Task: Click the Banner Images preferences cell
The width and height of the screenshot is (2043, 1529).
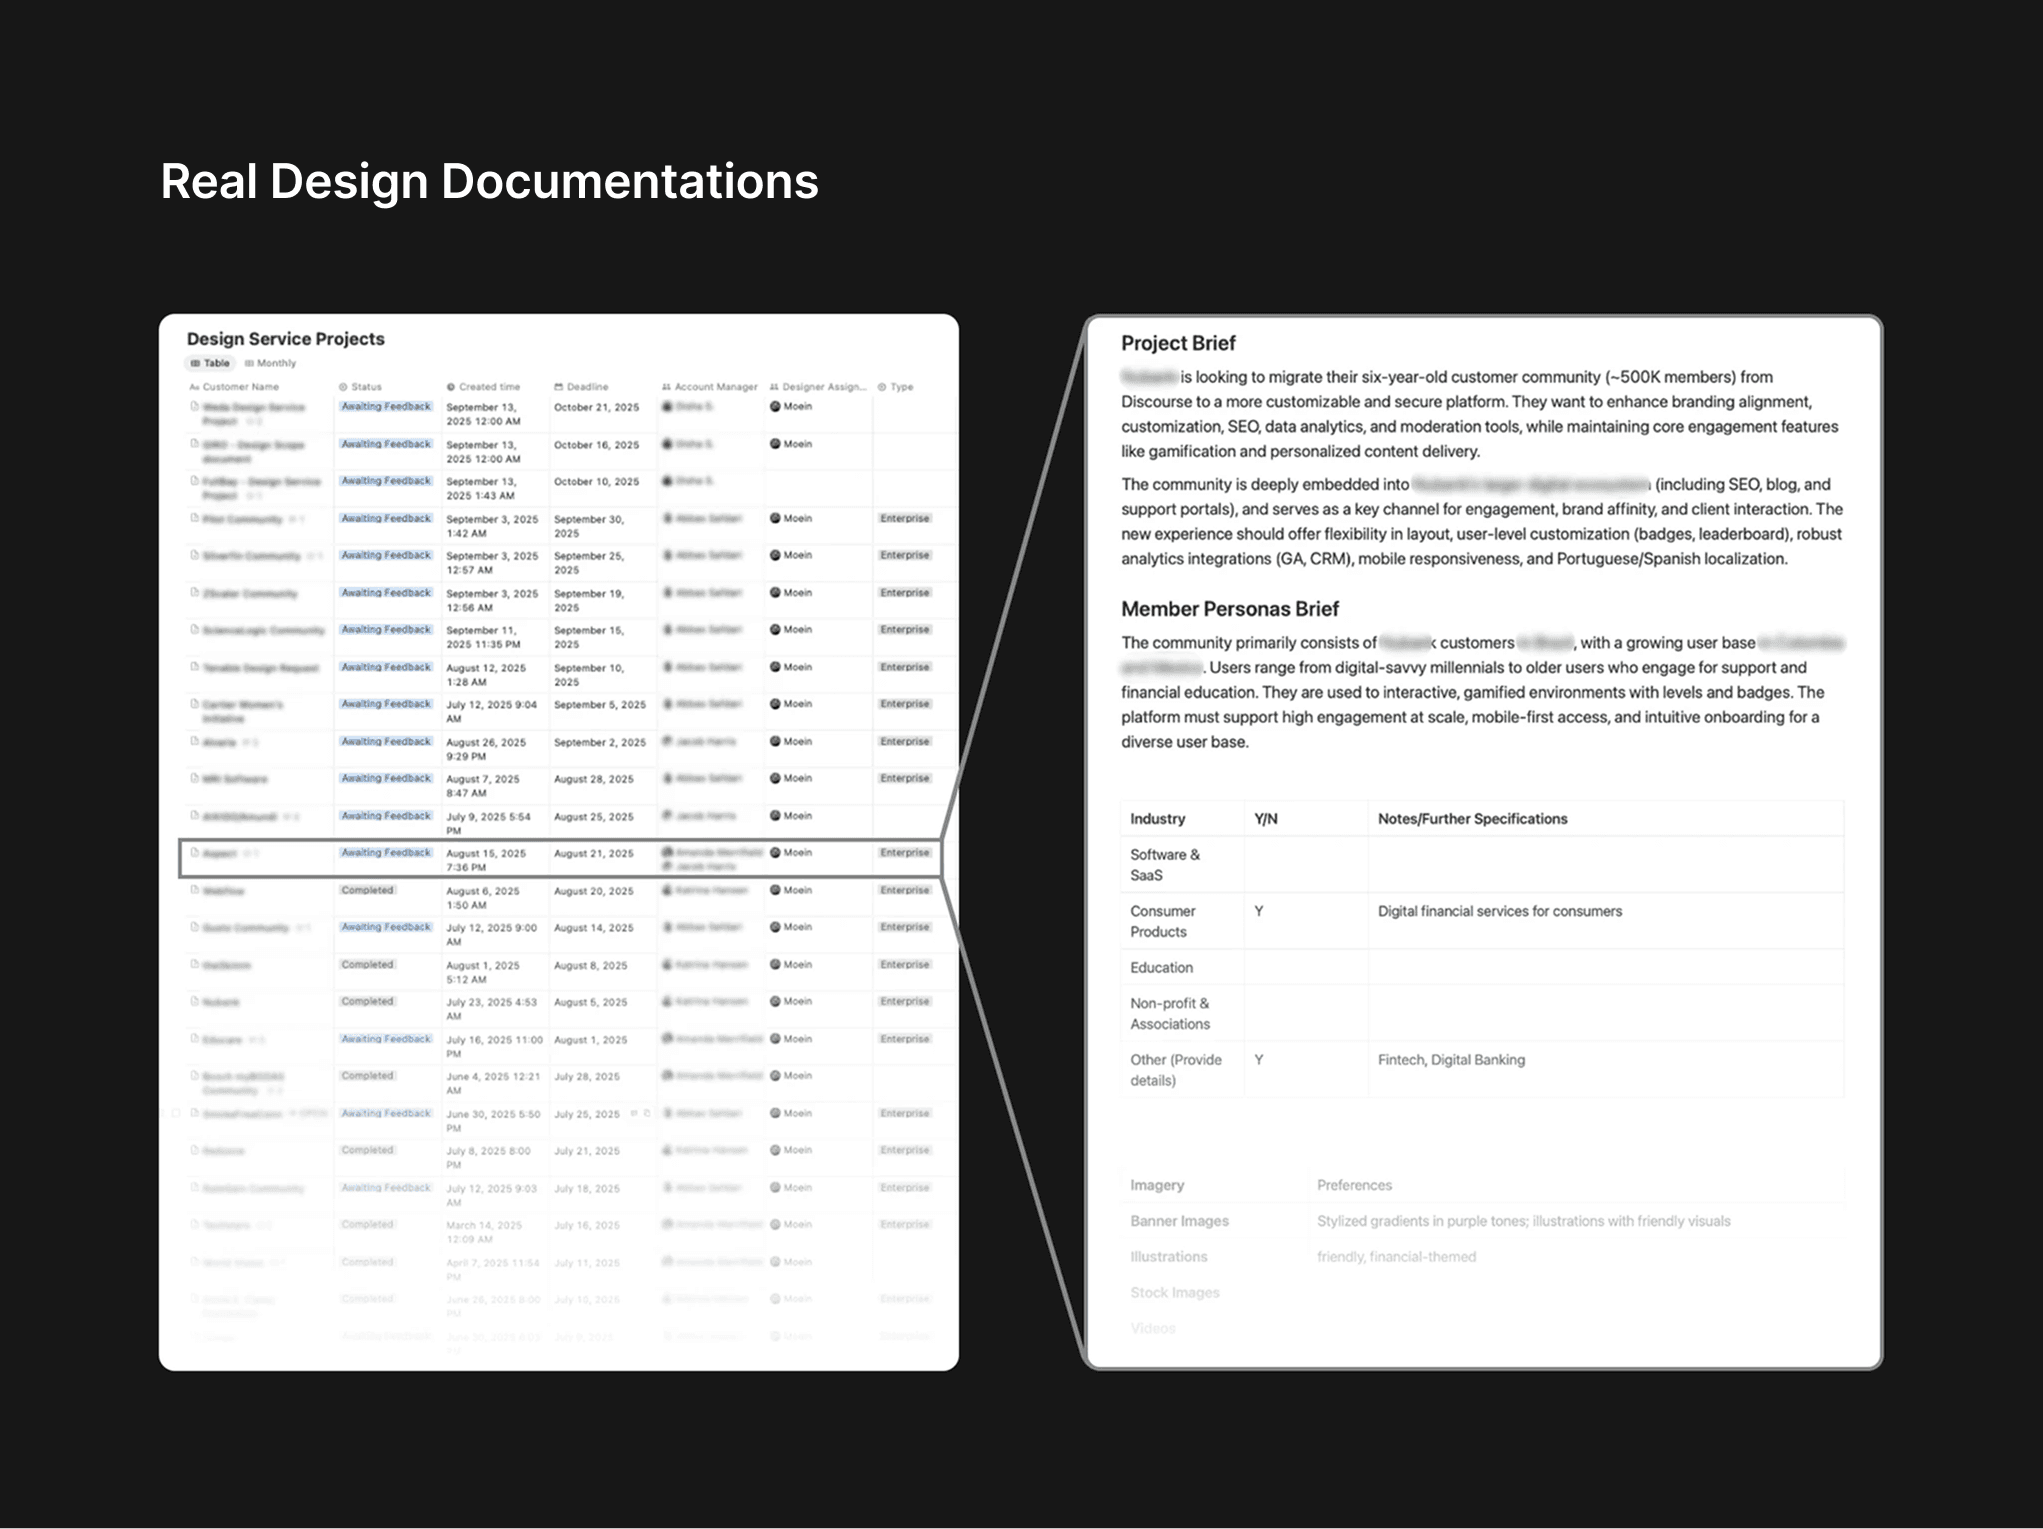Action: [x=1522, y=1221]
